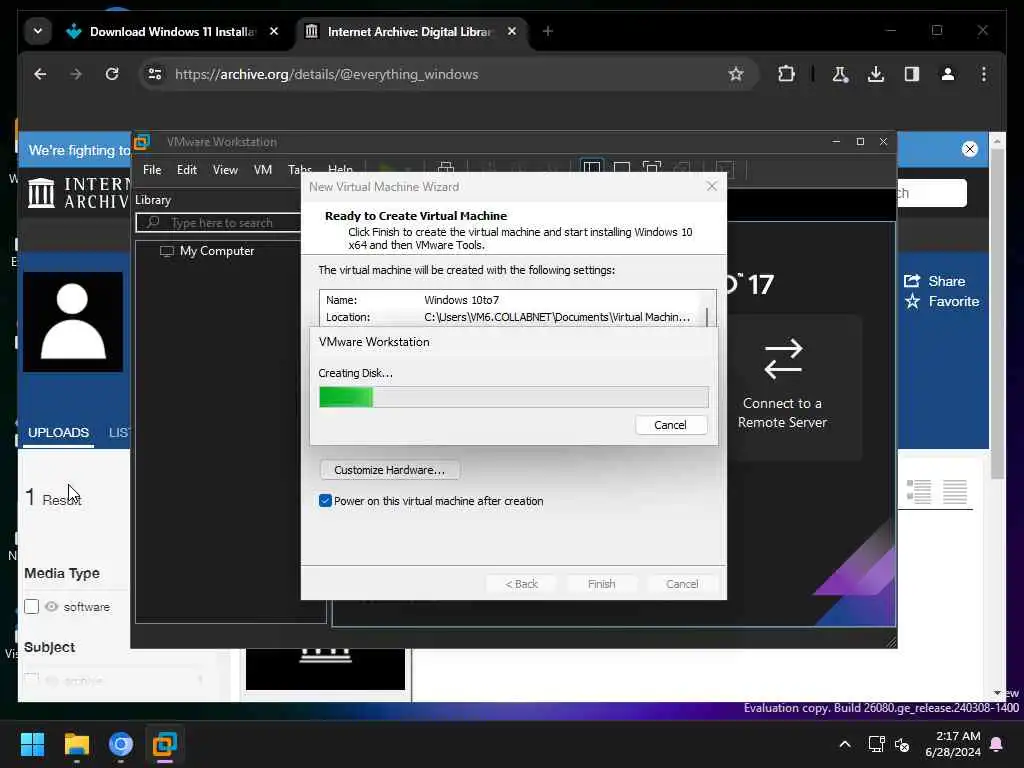Click the Connect to Remote Server arrows icon

click(x=782, y=359)
